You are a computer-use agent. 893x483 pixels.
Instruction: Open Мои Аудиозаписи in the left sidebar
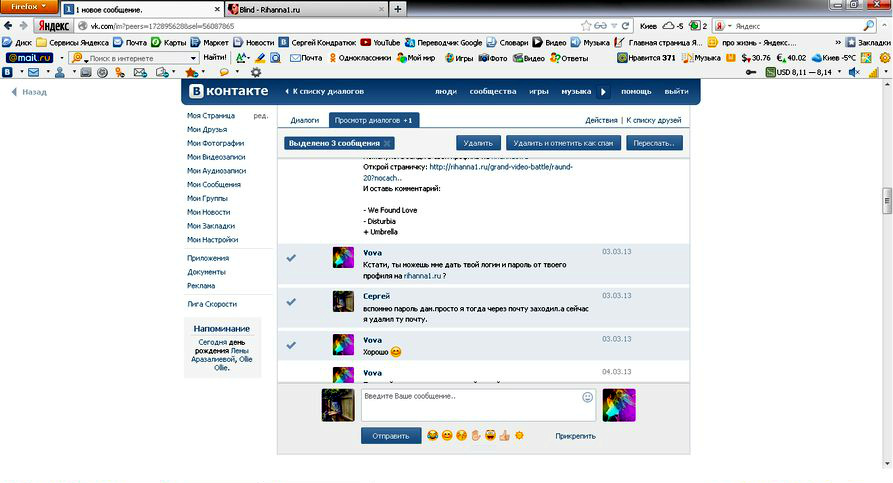tap(216, 171)
